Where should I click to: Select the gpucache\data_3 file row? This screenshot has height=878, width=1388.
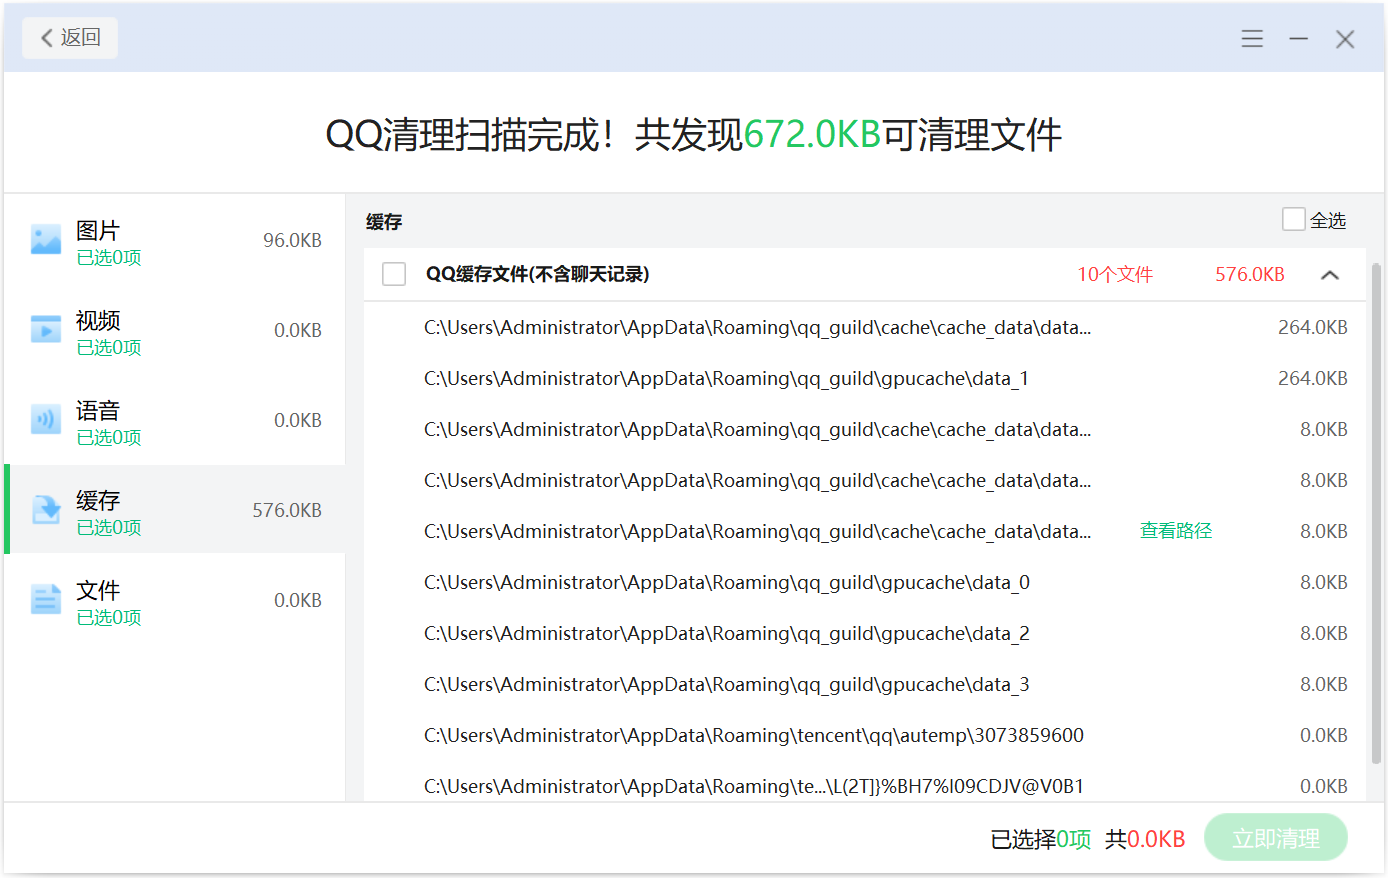(x=865, y=684)
